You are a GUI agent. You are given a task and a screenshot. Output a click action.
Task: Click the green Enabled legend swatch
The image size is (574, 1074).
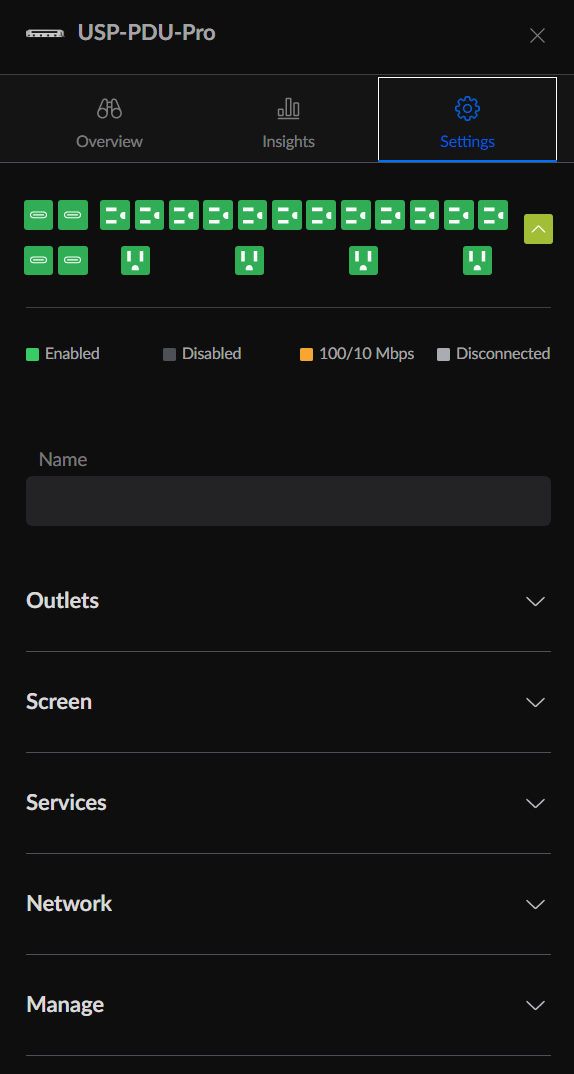32,354
